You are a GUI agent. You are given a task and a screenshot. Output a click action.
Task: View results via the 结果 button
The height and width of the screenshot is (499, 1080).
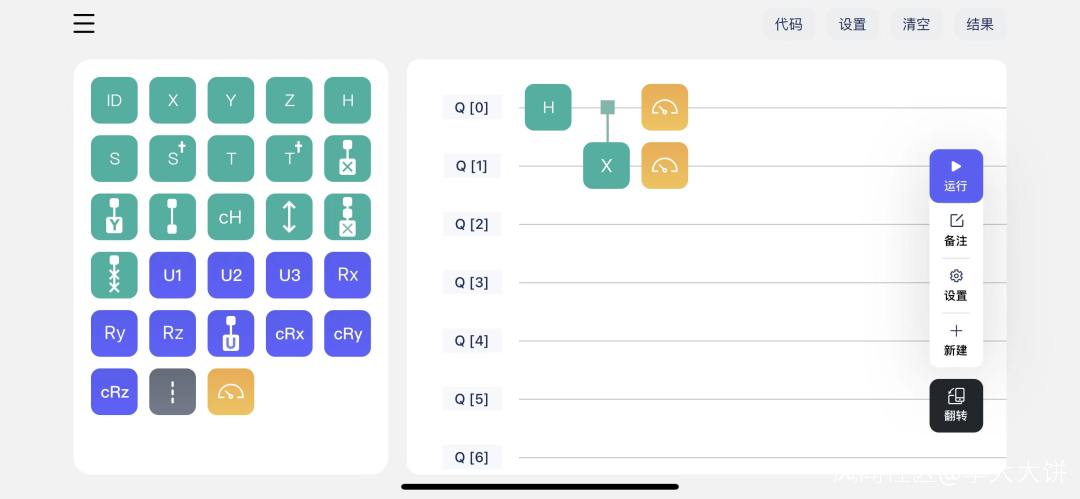click(980, 24)
